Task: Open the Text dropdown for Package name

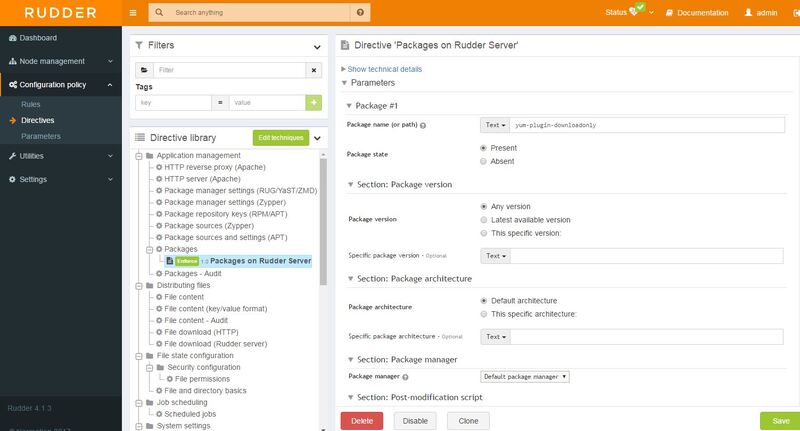Action: coord(495,125)
